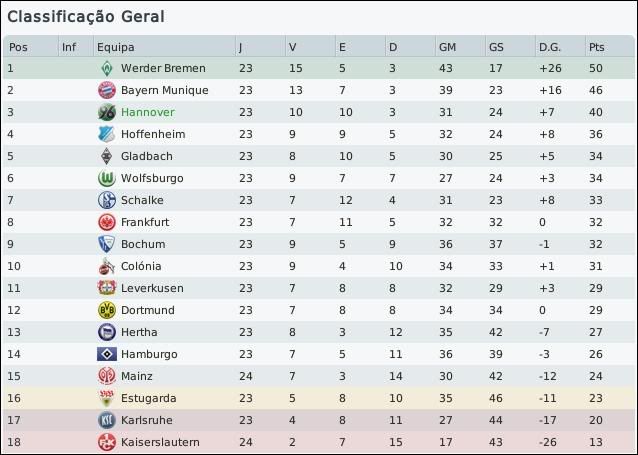The image size is (638, 455).
Task: Select the Estugarda team name
Action: point(149,399)
